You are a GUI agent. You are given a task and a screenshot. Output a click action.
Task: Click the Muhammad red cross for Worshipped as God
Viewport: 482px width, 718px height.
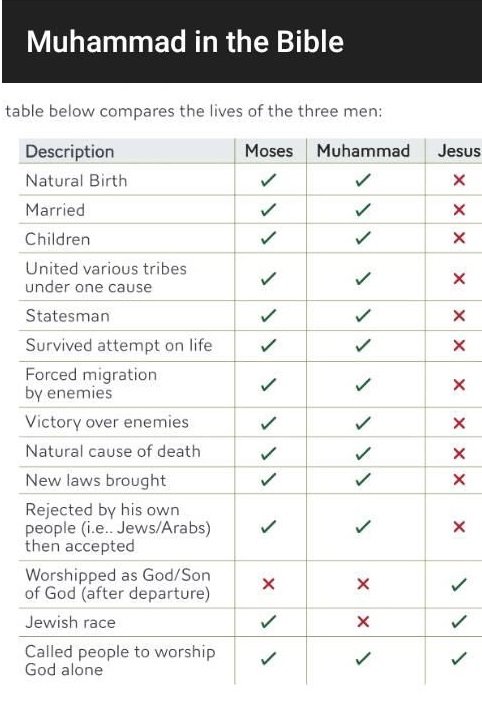tap(363, 583)
